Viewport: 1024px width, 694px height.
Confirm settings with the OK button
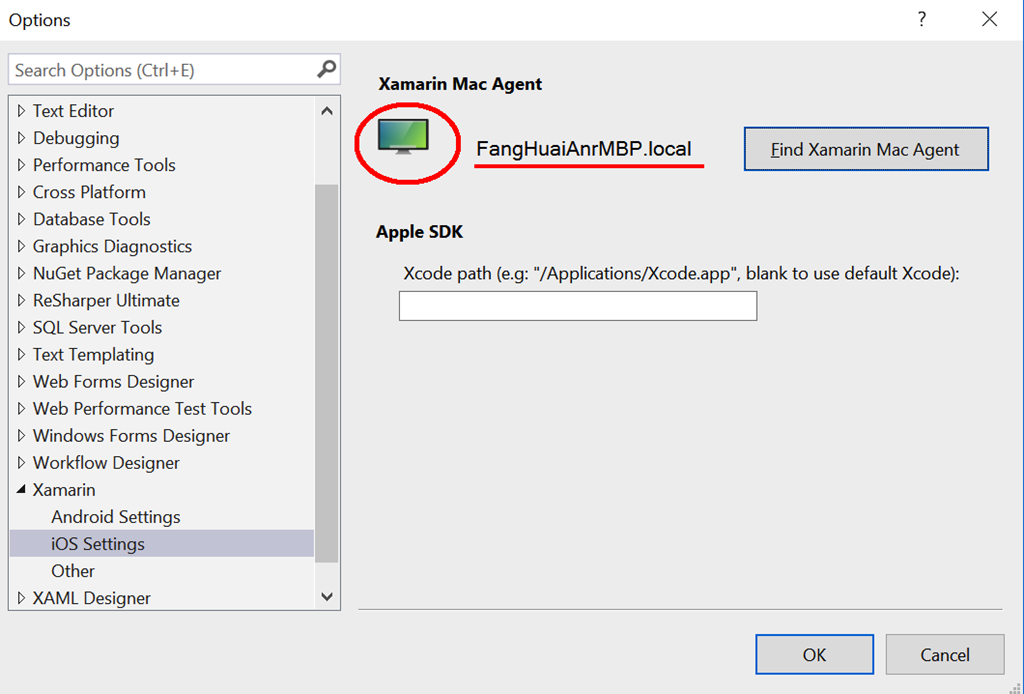tap(814, 654)
